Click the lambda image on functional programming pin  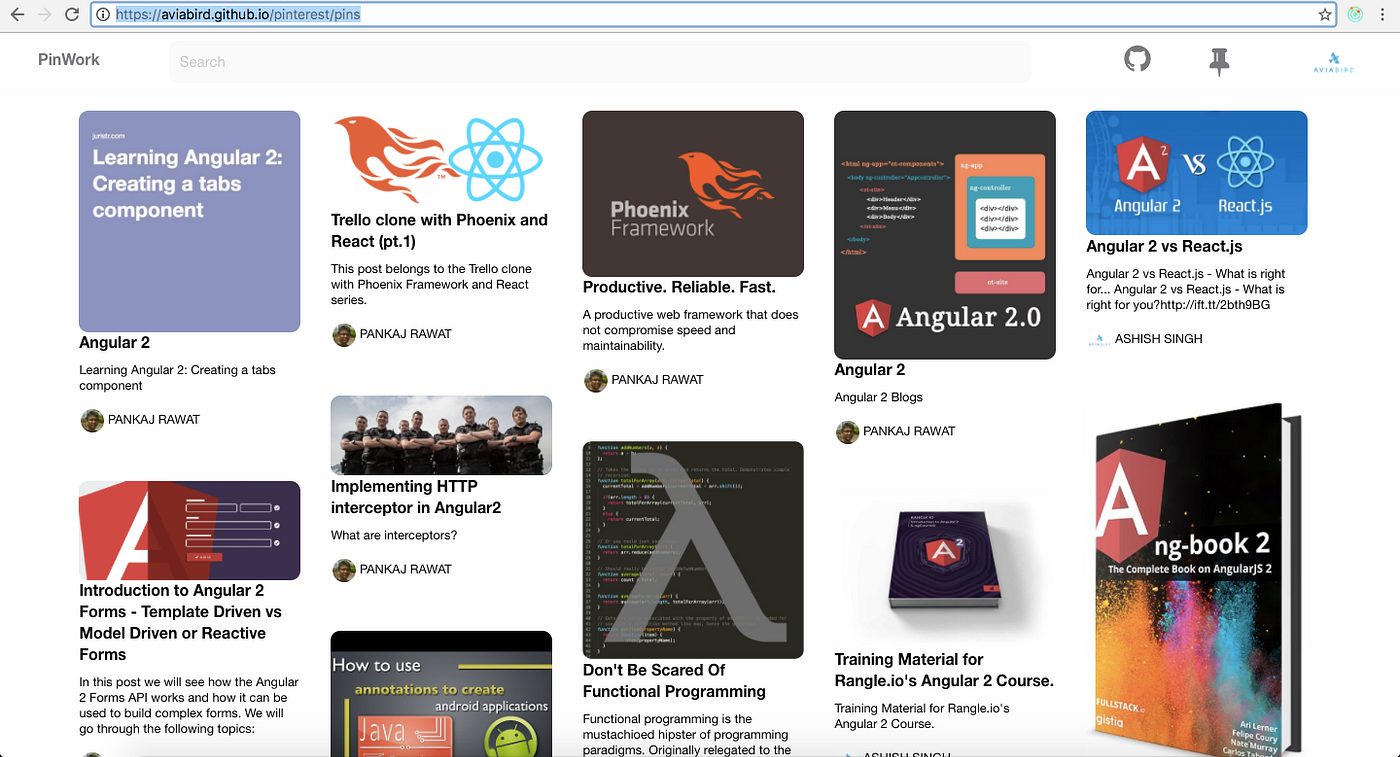point(693,549)
